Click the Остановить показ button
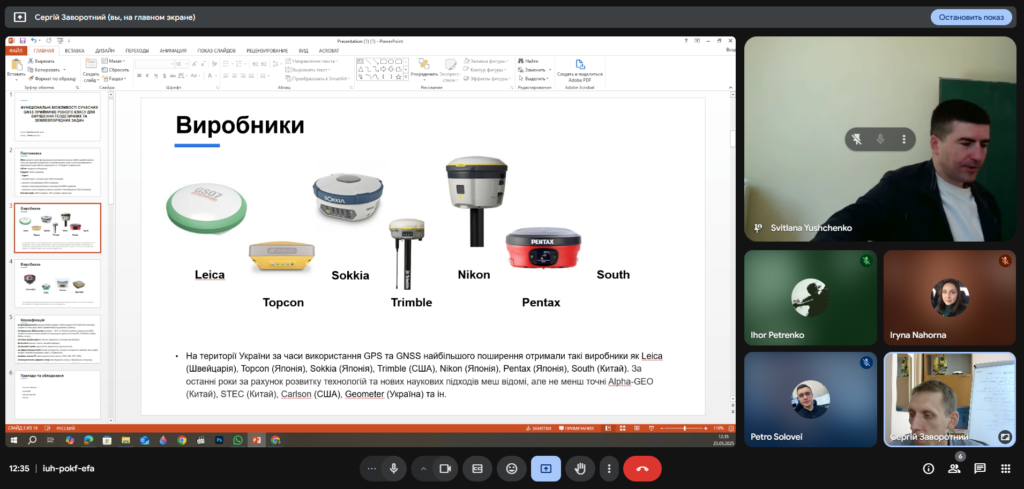 coord(971,18)
